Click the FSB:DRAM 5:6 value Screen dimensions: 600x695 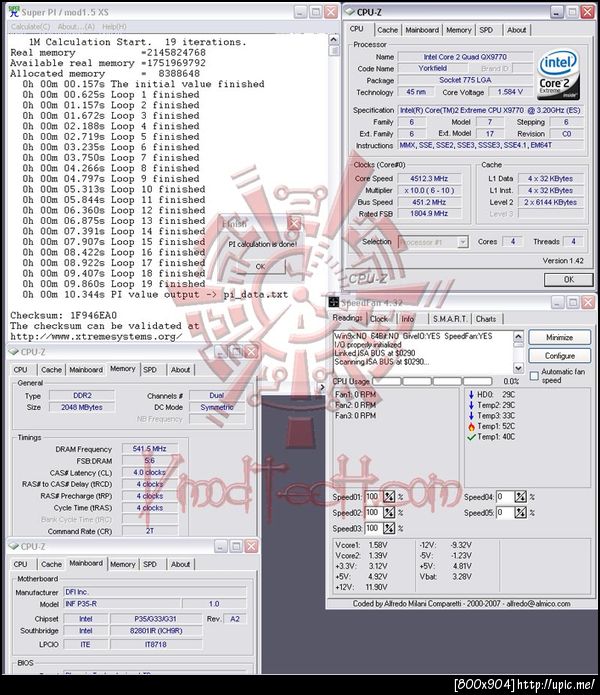point(150,461)
